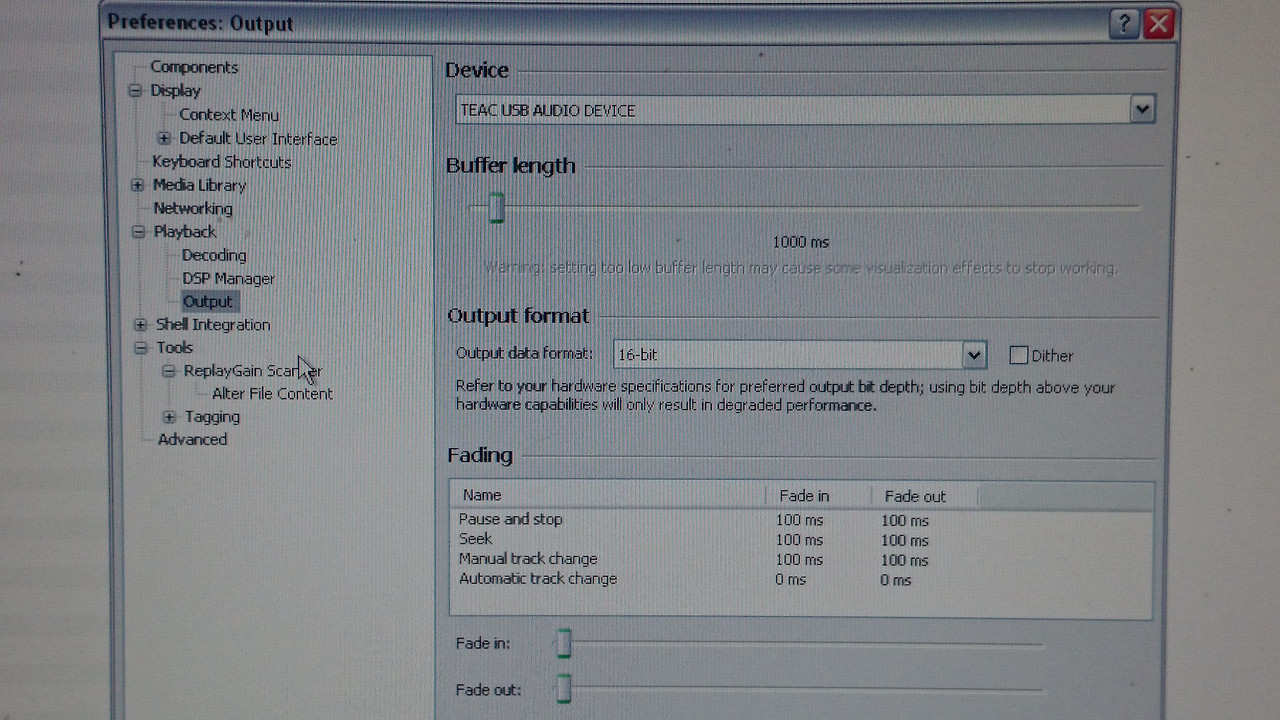Expand the Default User Interface branch
The image size is (1280, 720).
tap(165, 138)
